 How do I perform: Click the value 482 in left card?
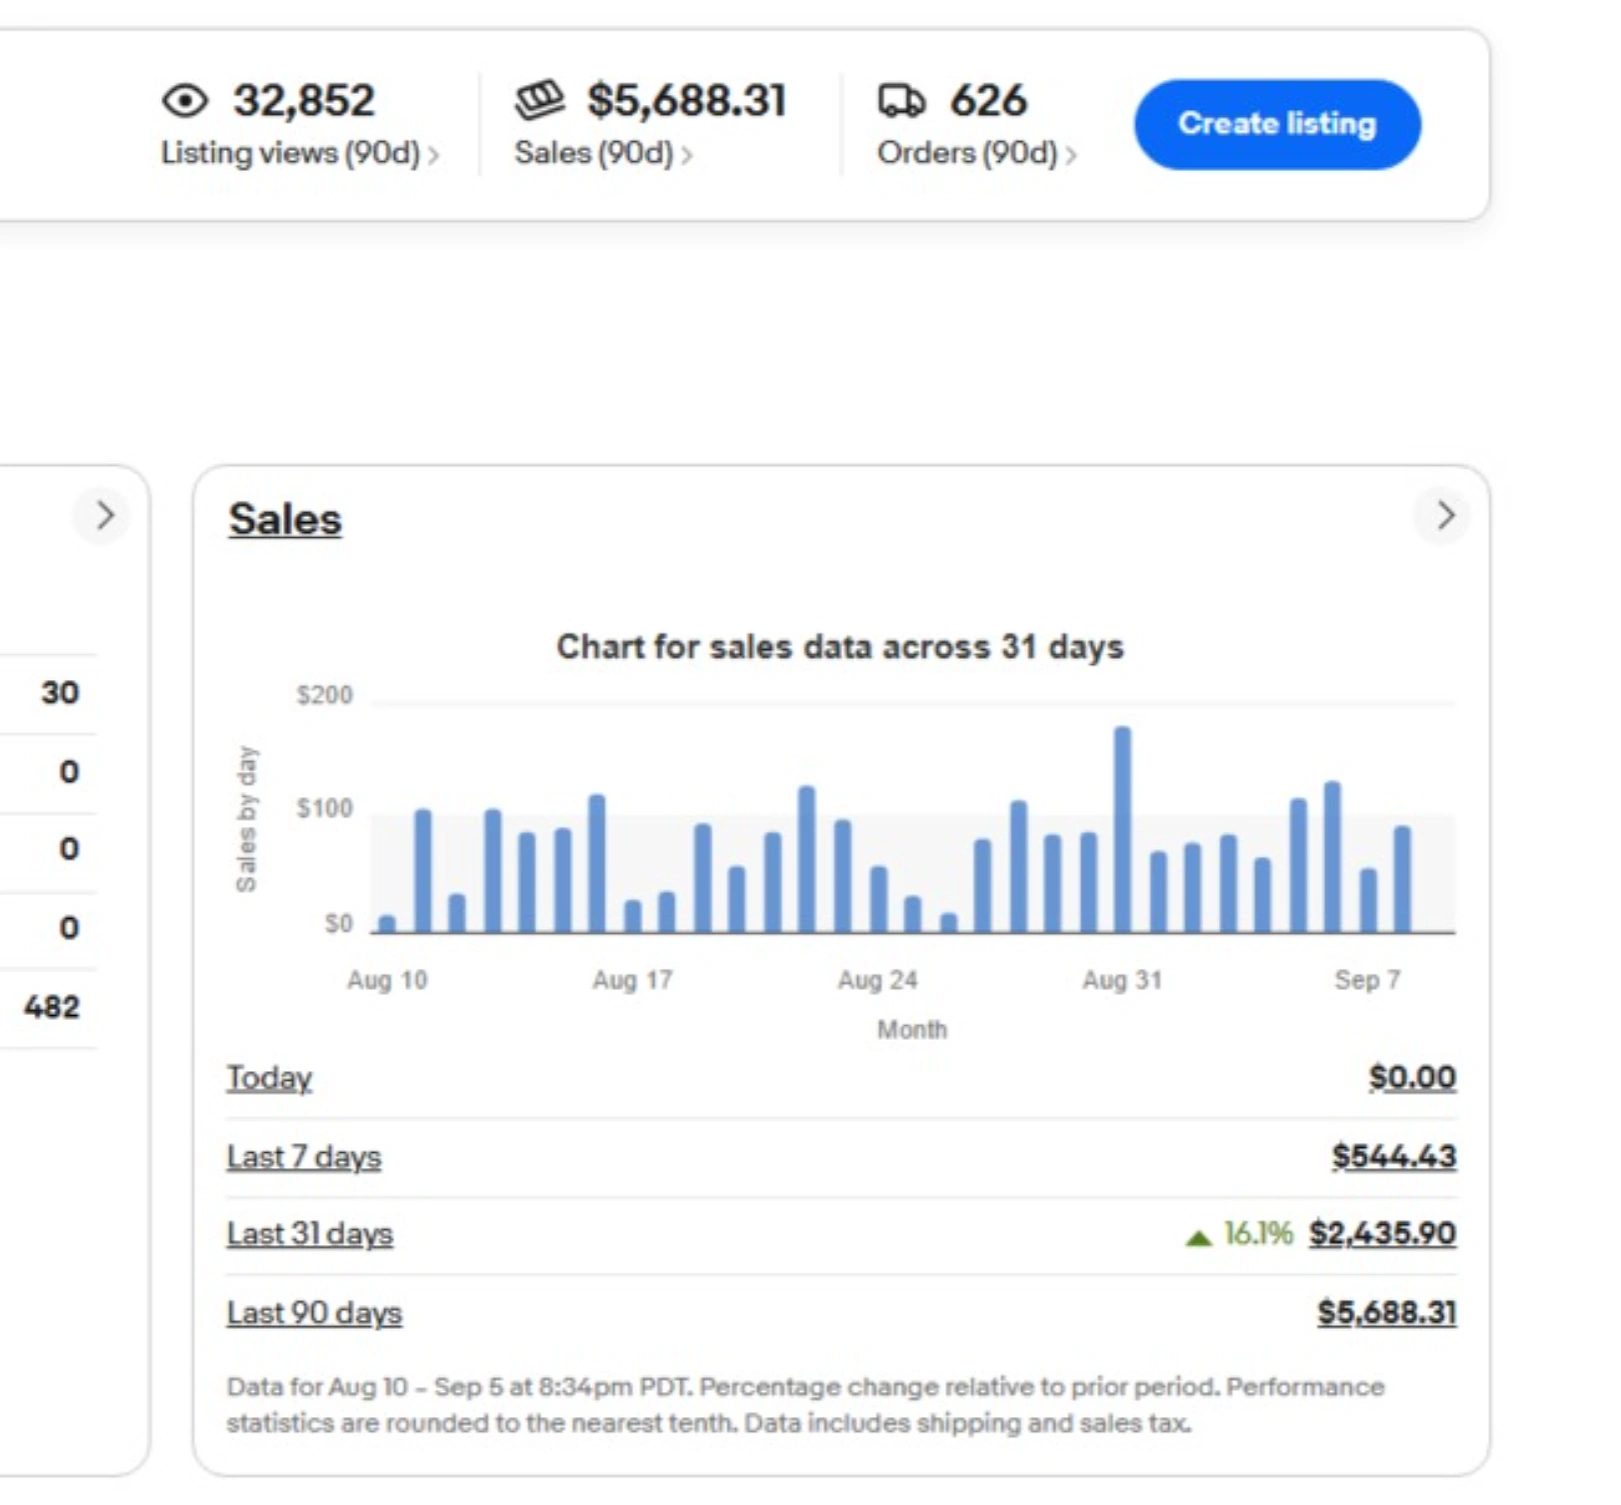[x=52, y=1006]
